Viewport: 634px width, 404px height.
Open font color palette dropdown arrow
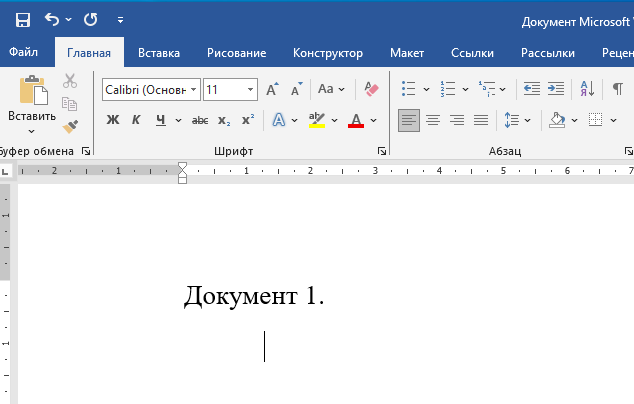click(x=373, y=121)
